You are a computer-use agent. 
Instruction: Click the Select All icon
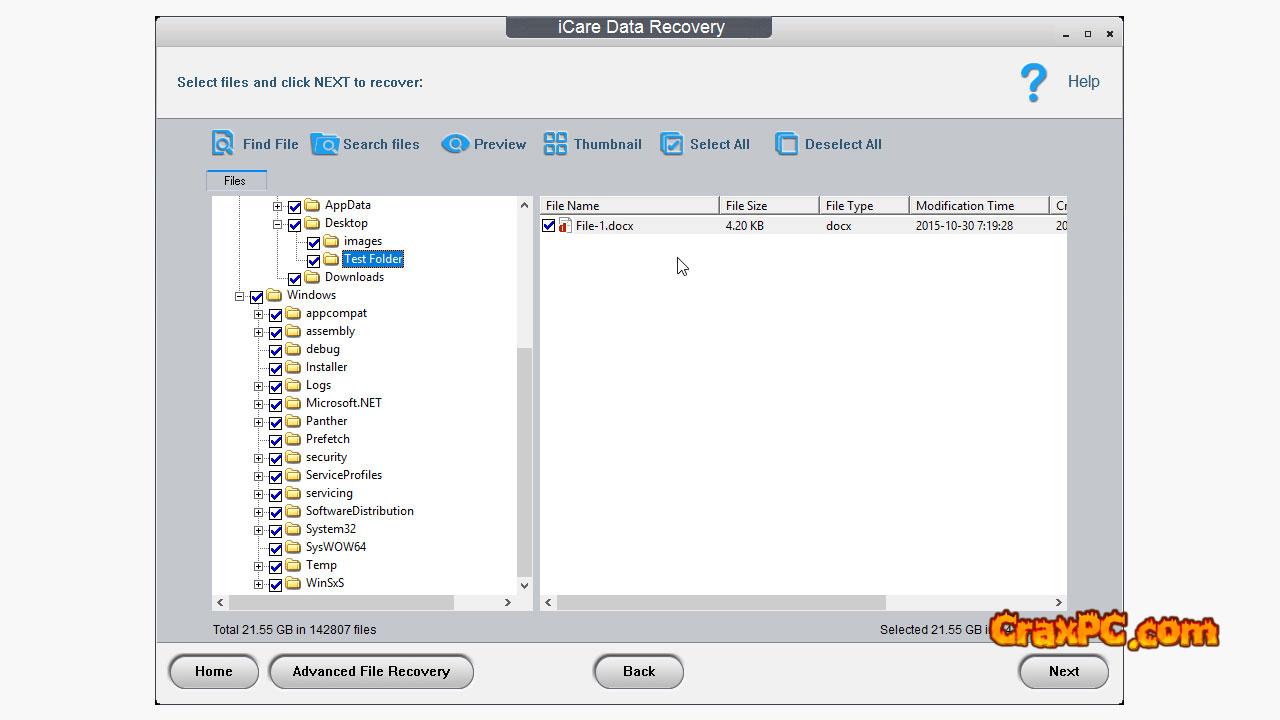click(671, 144)
